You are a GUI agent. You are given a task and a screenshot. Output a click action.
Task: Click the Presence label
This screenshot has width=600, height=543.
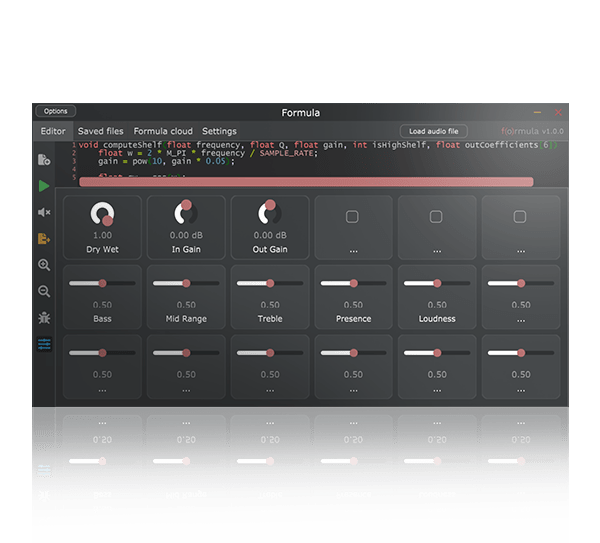(x=354, y=319)
